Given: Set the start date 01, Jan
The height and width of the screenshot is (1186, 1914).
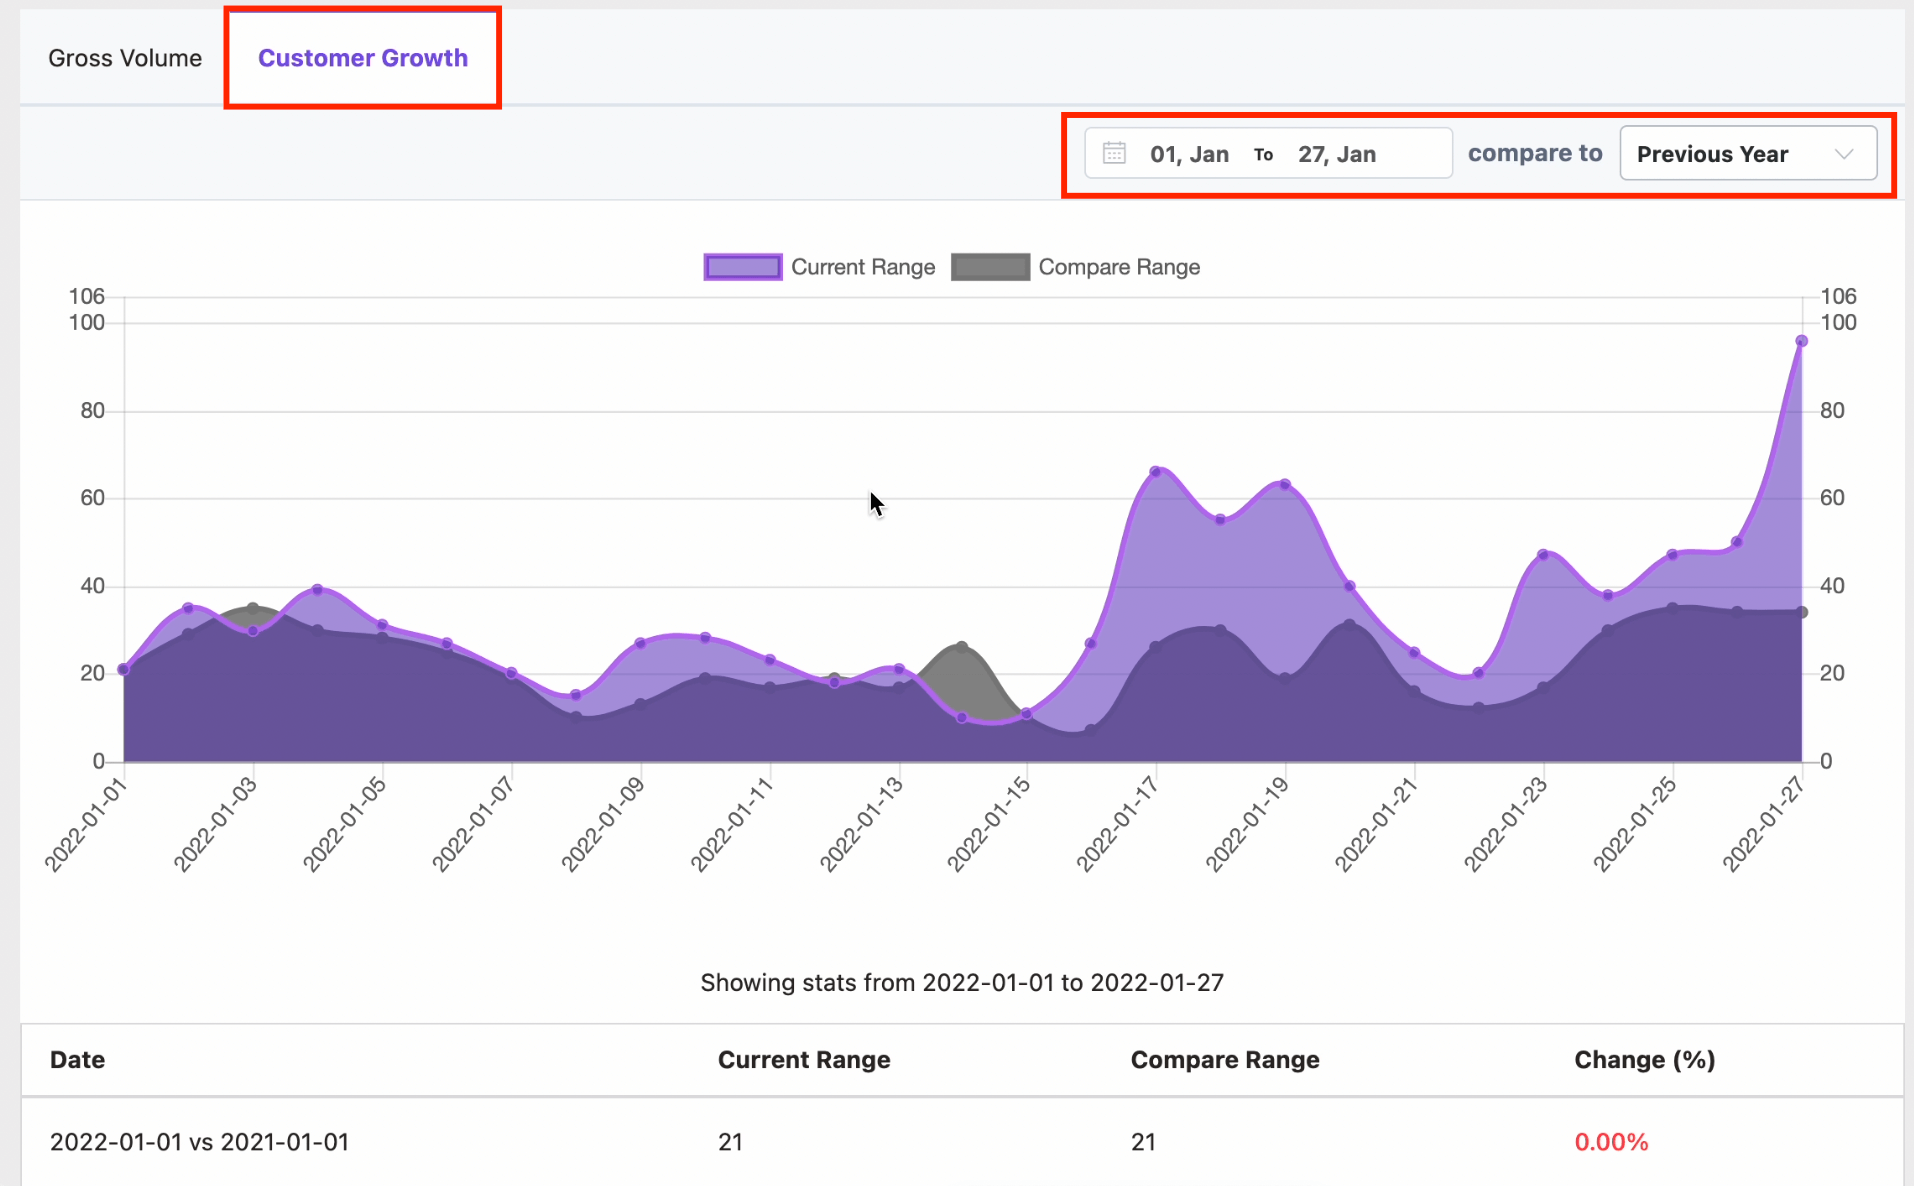Looking at the screenshot, I should (1189, 154).
